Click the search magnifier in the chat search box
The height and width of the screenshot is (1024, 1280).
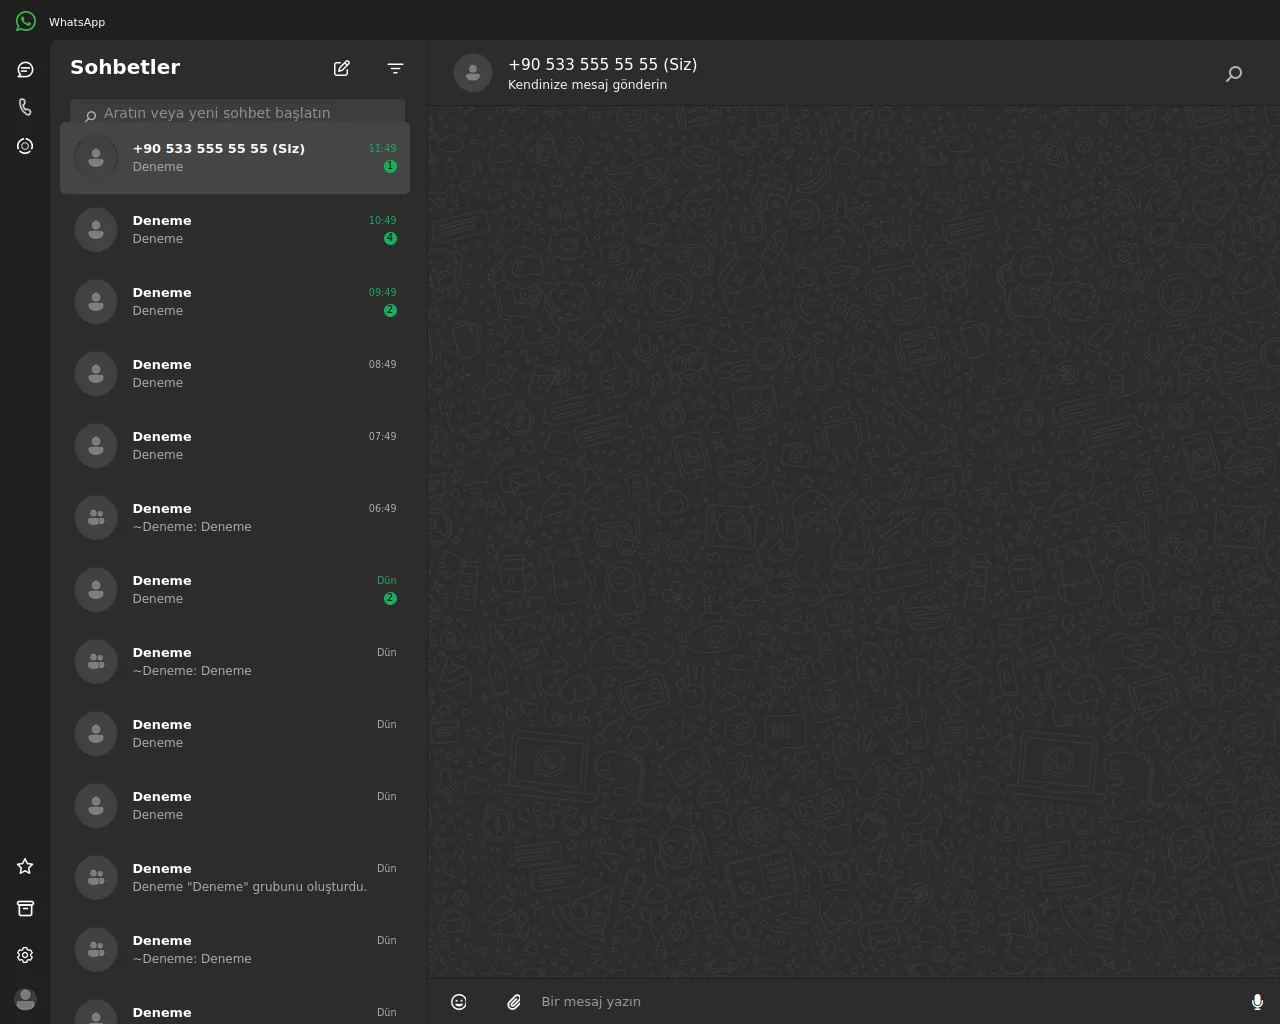(x=91, y=116)
